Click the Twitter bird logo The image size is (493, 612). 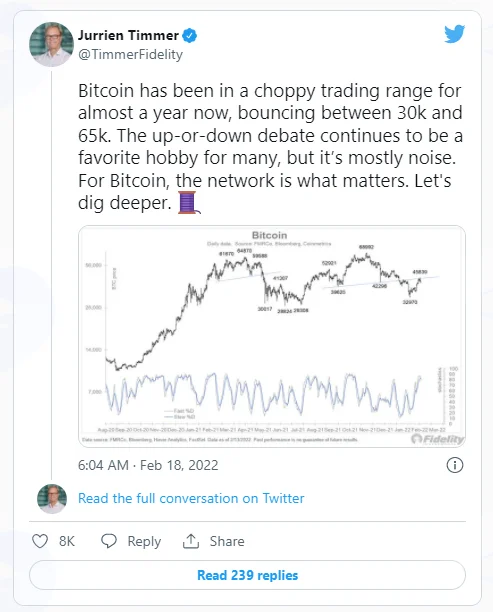[x=454, y=34]
